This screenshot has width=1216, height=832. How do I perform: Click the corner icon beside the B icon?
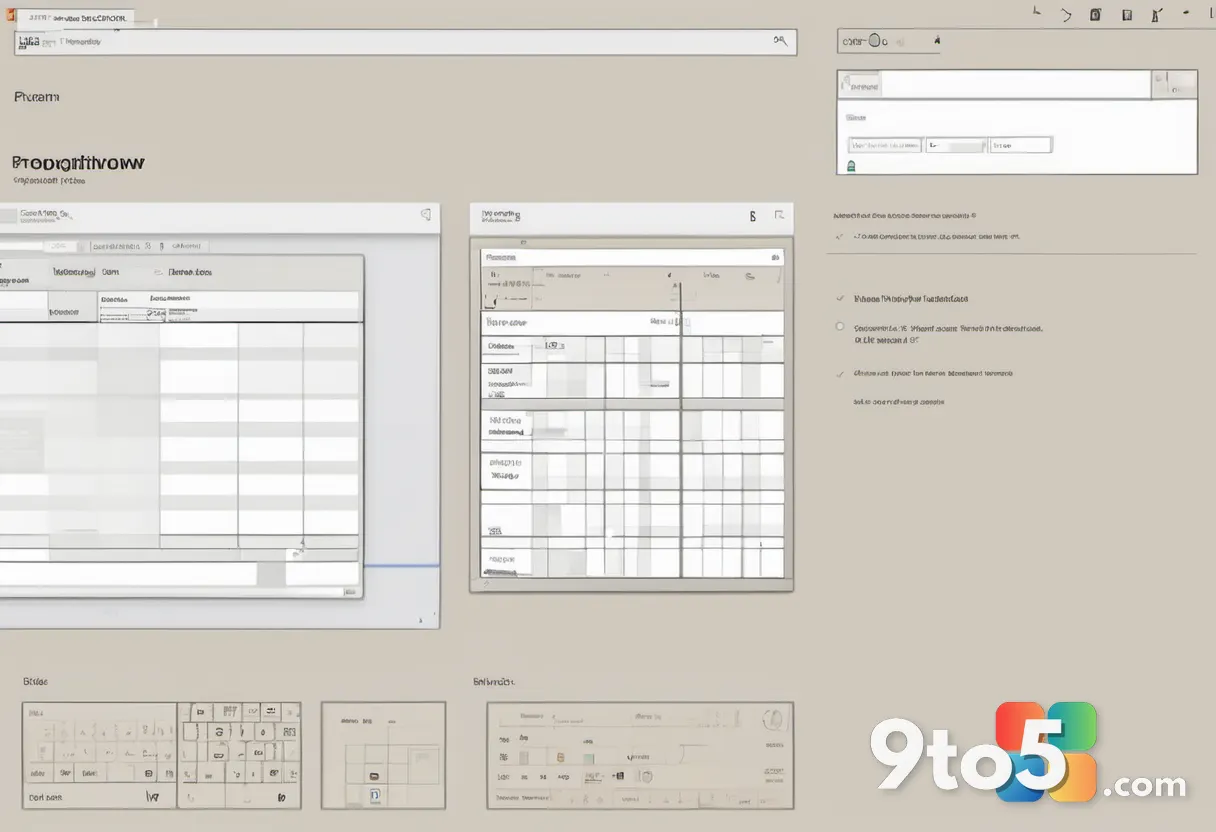tap(779, 216)
